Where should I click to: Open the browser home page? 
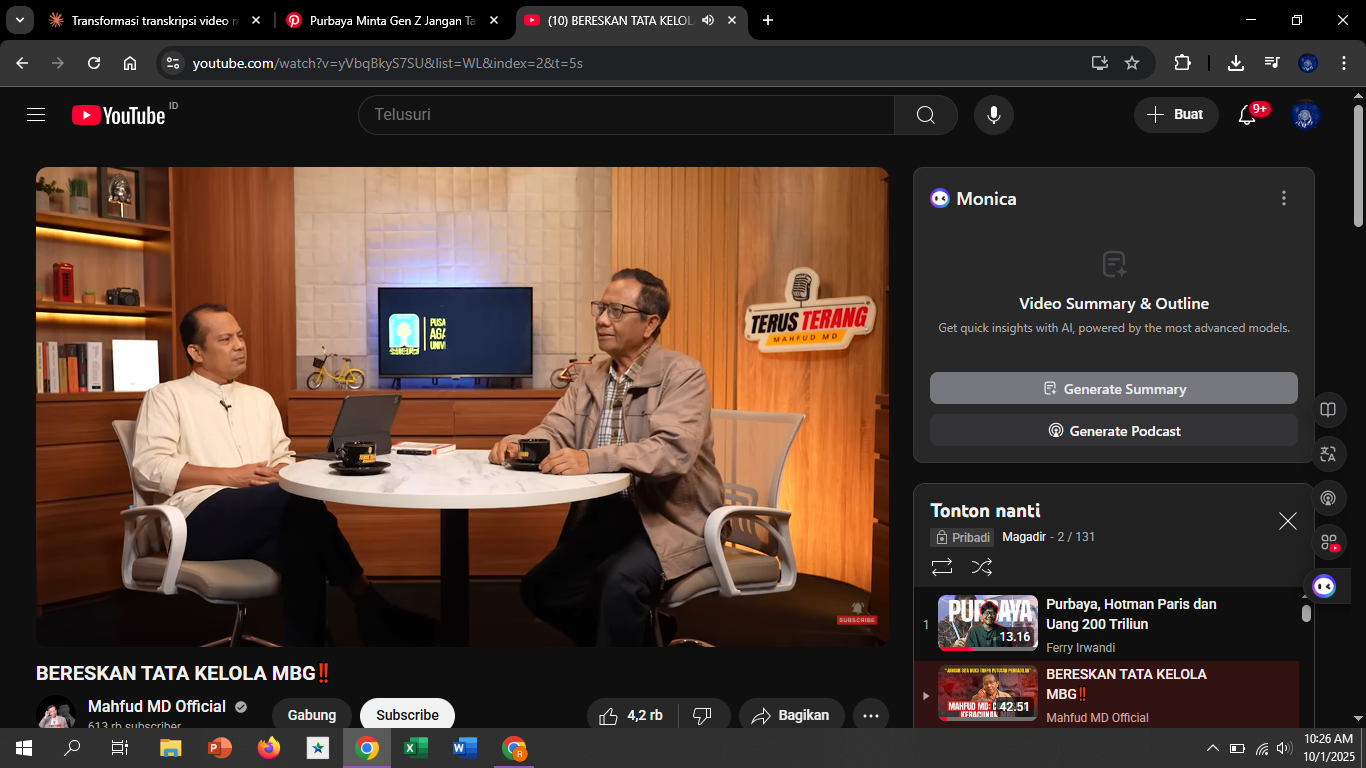[x=130, y=63]
